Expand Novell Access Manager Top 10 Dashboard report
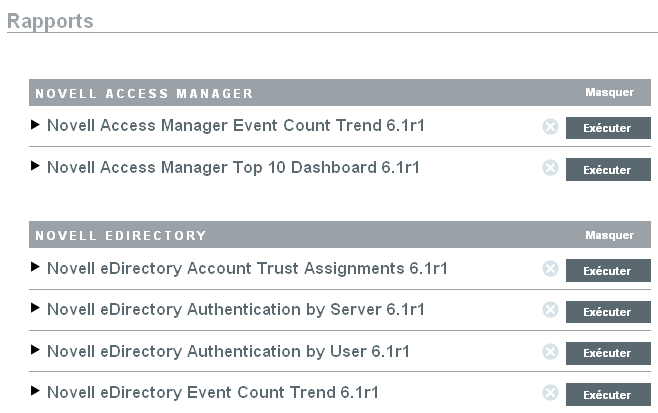This screenshot has height=413, width=658. pyautogui.click(x=36, y=167)
